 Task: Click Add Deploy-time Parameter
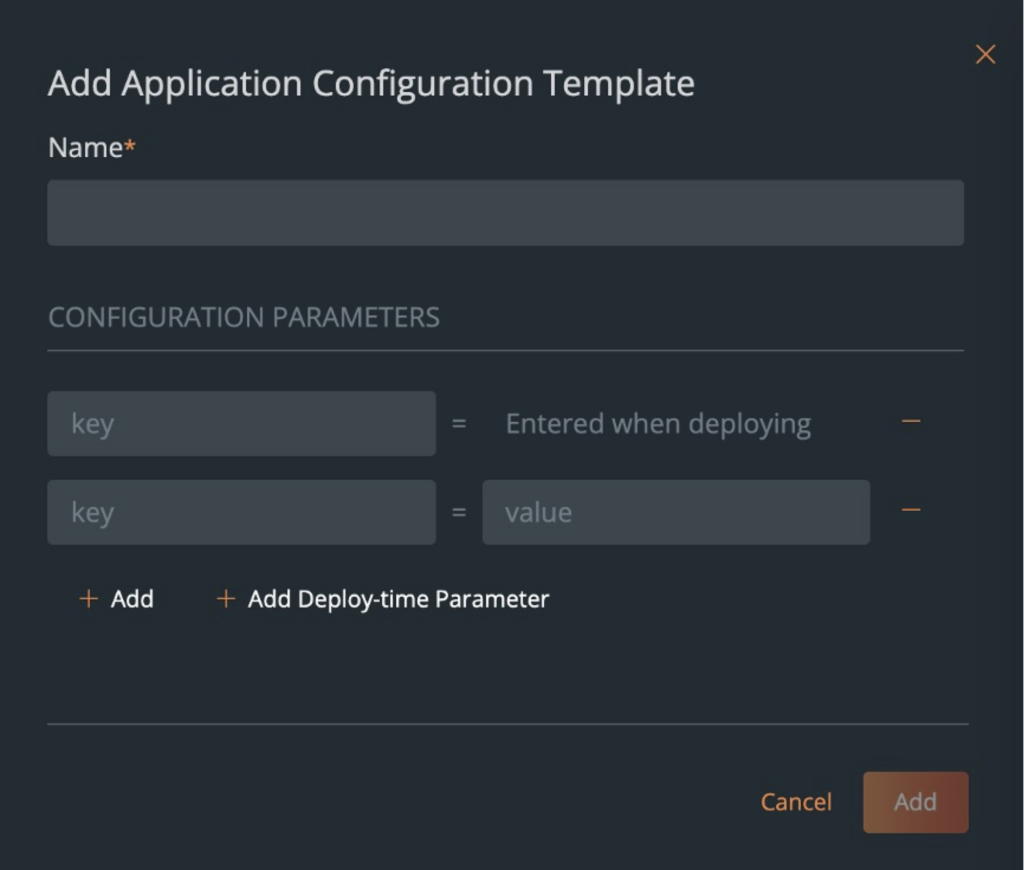coord(396,598)
